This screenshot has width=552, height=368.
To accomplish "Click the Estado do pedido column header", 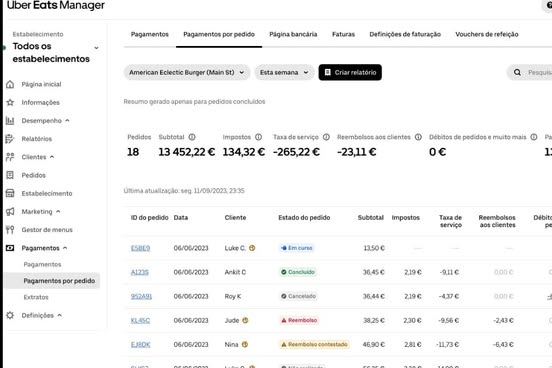I will 304,217.
